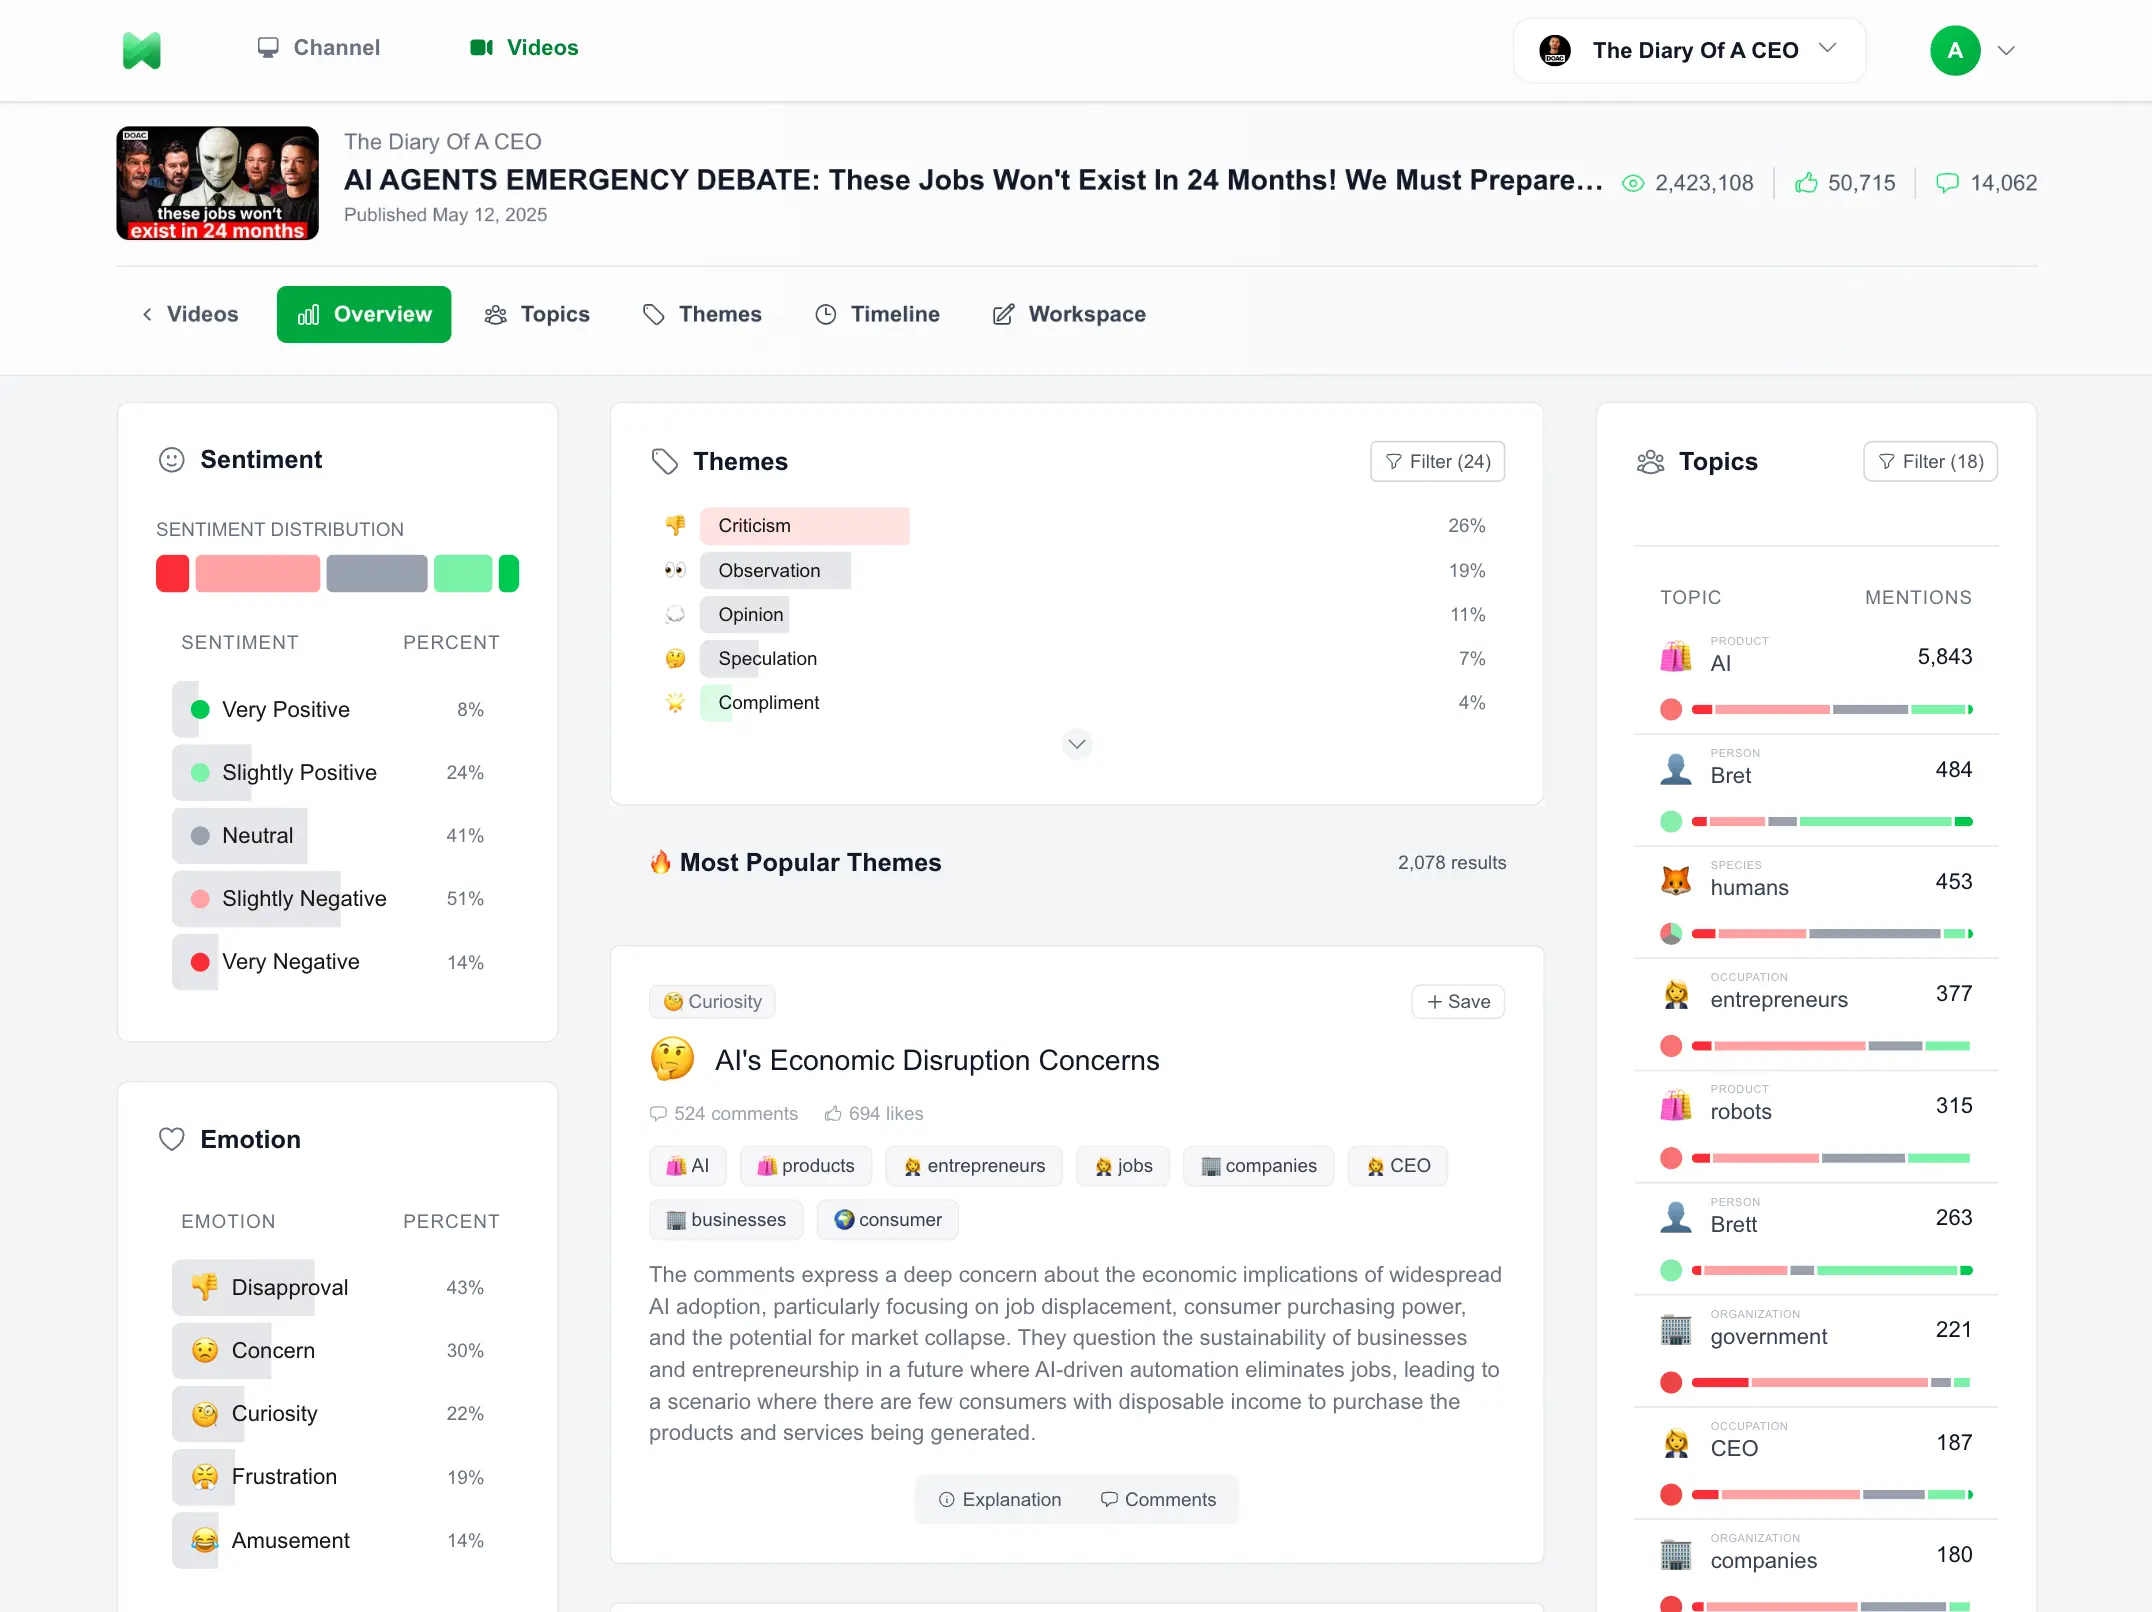
Task: Click the Observation eyes icon
Action: coord(676,570)
